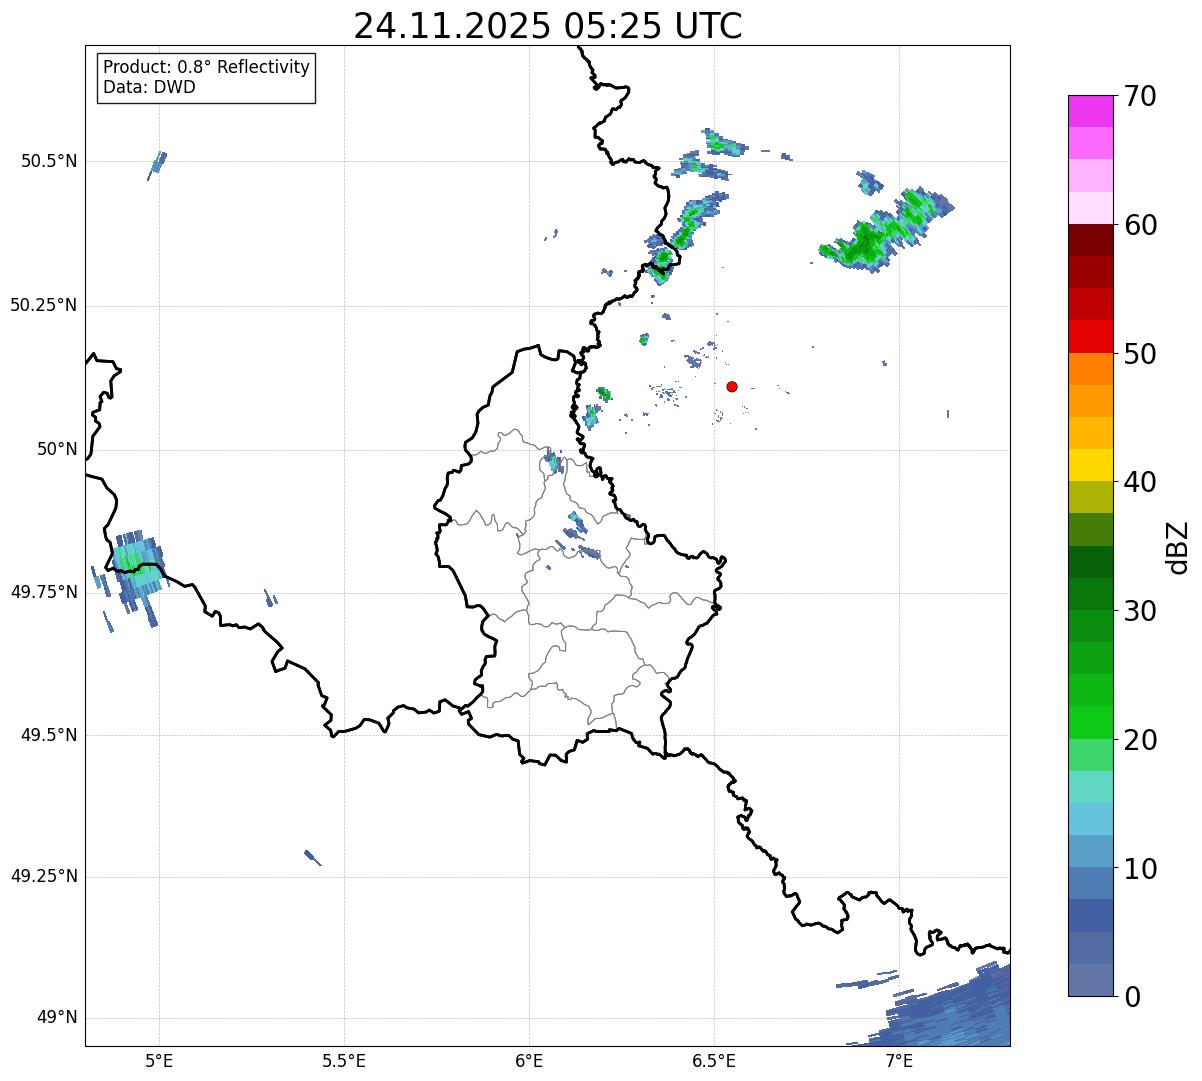Click the 30 value on the colorbar
Image resolution: width=1202 pixels, height=1081 pixels.
1140,611
